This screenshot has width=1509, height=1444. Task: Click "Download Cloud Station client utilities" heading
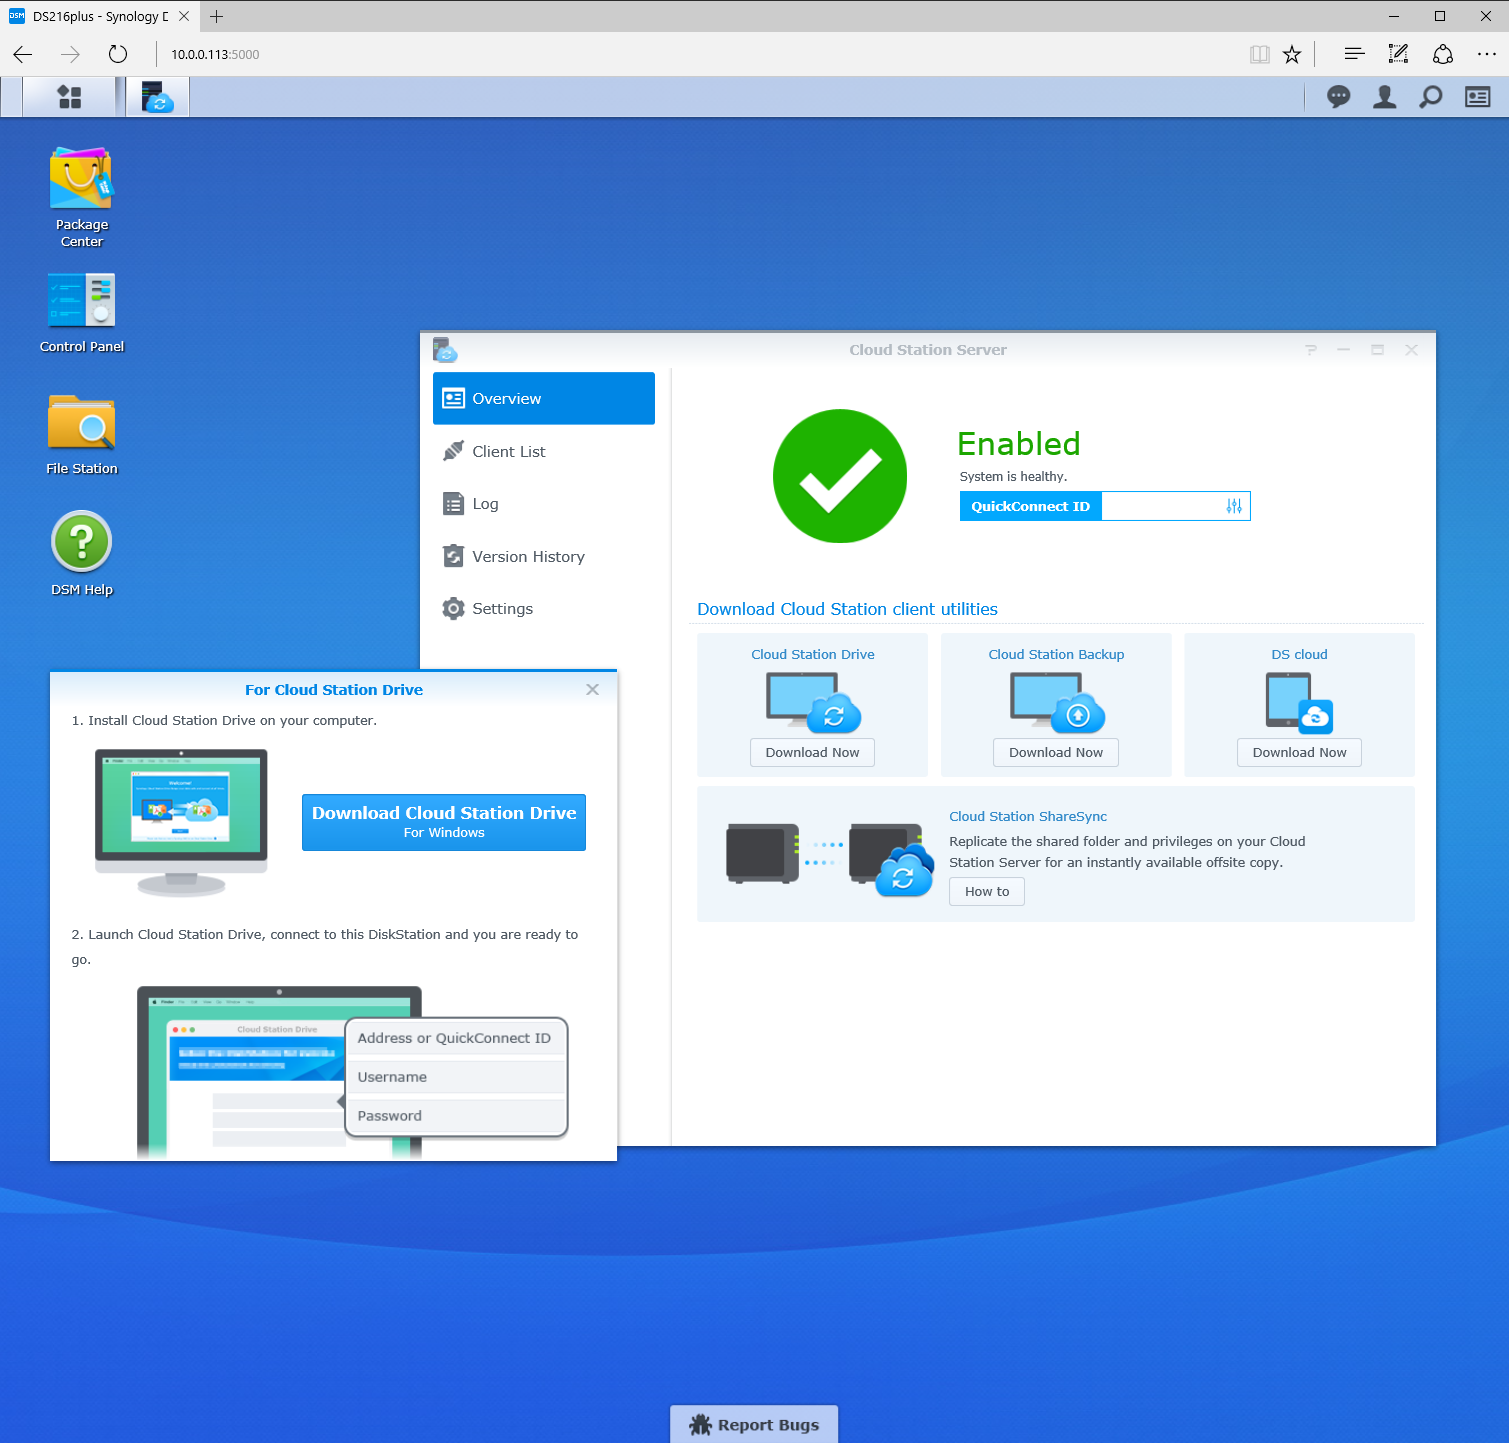(847, 609)
